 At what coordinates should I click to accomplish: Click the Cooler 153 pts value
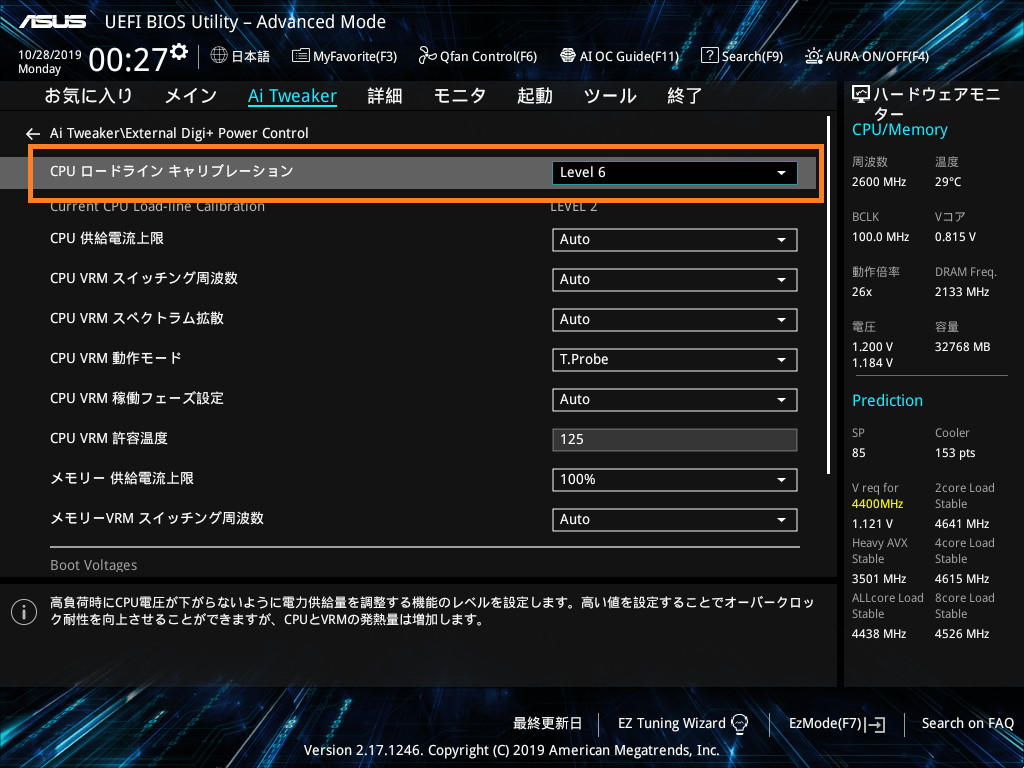955,453
